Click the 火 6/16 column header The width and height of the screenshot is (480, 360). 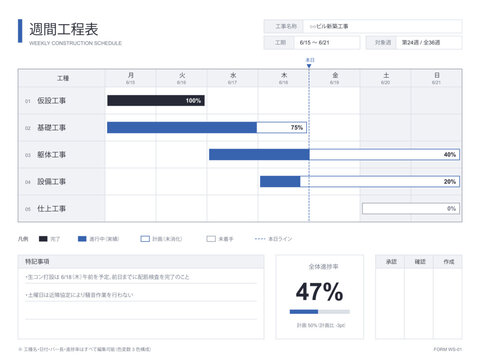[x=182, y=78]
